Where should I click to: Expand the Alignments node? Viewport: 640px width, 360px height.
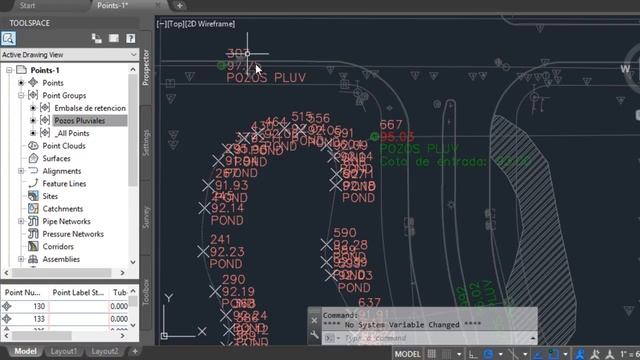coord(21,171)
